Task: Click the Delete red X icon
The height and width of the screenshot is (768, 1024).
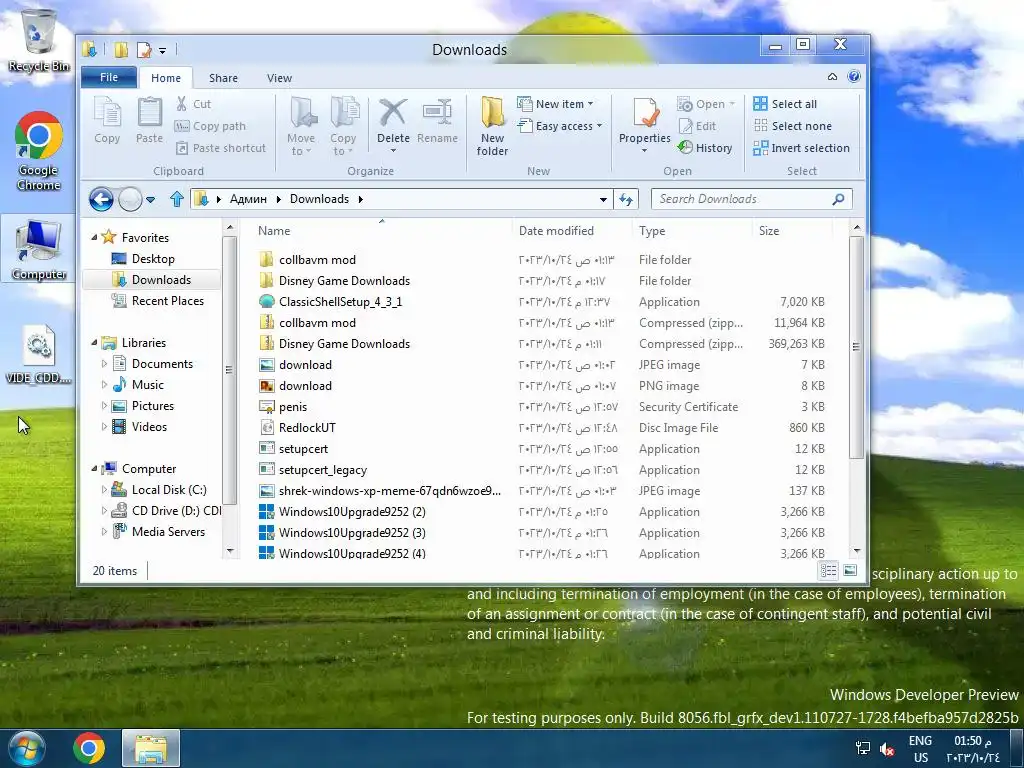Action: [x=393, y=114]
